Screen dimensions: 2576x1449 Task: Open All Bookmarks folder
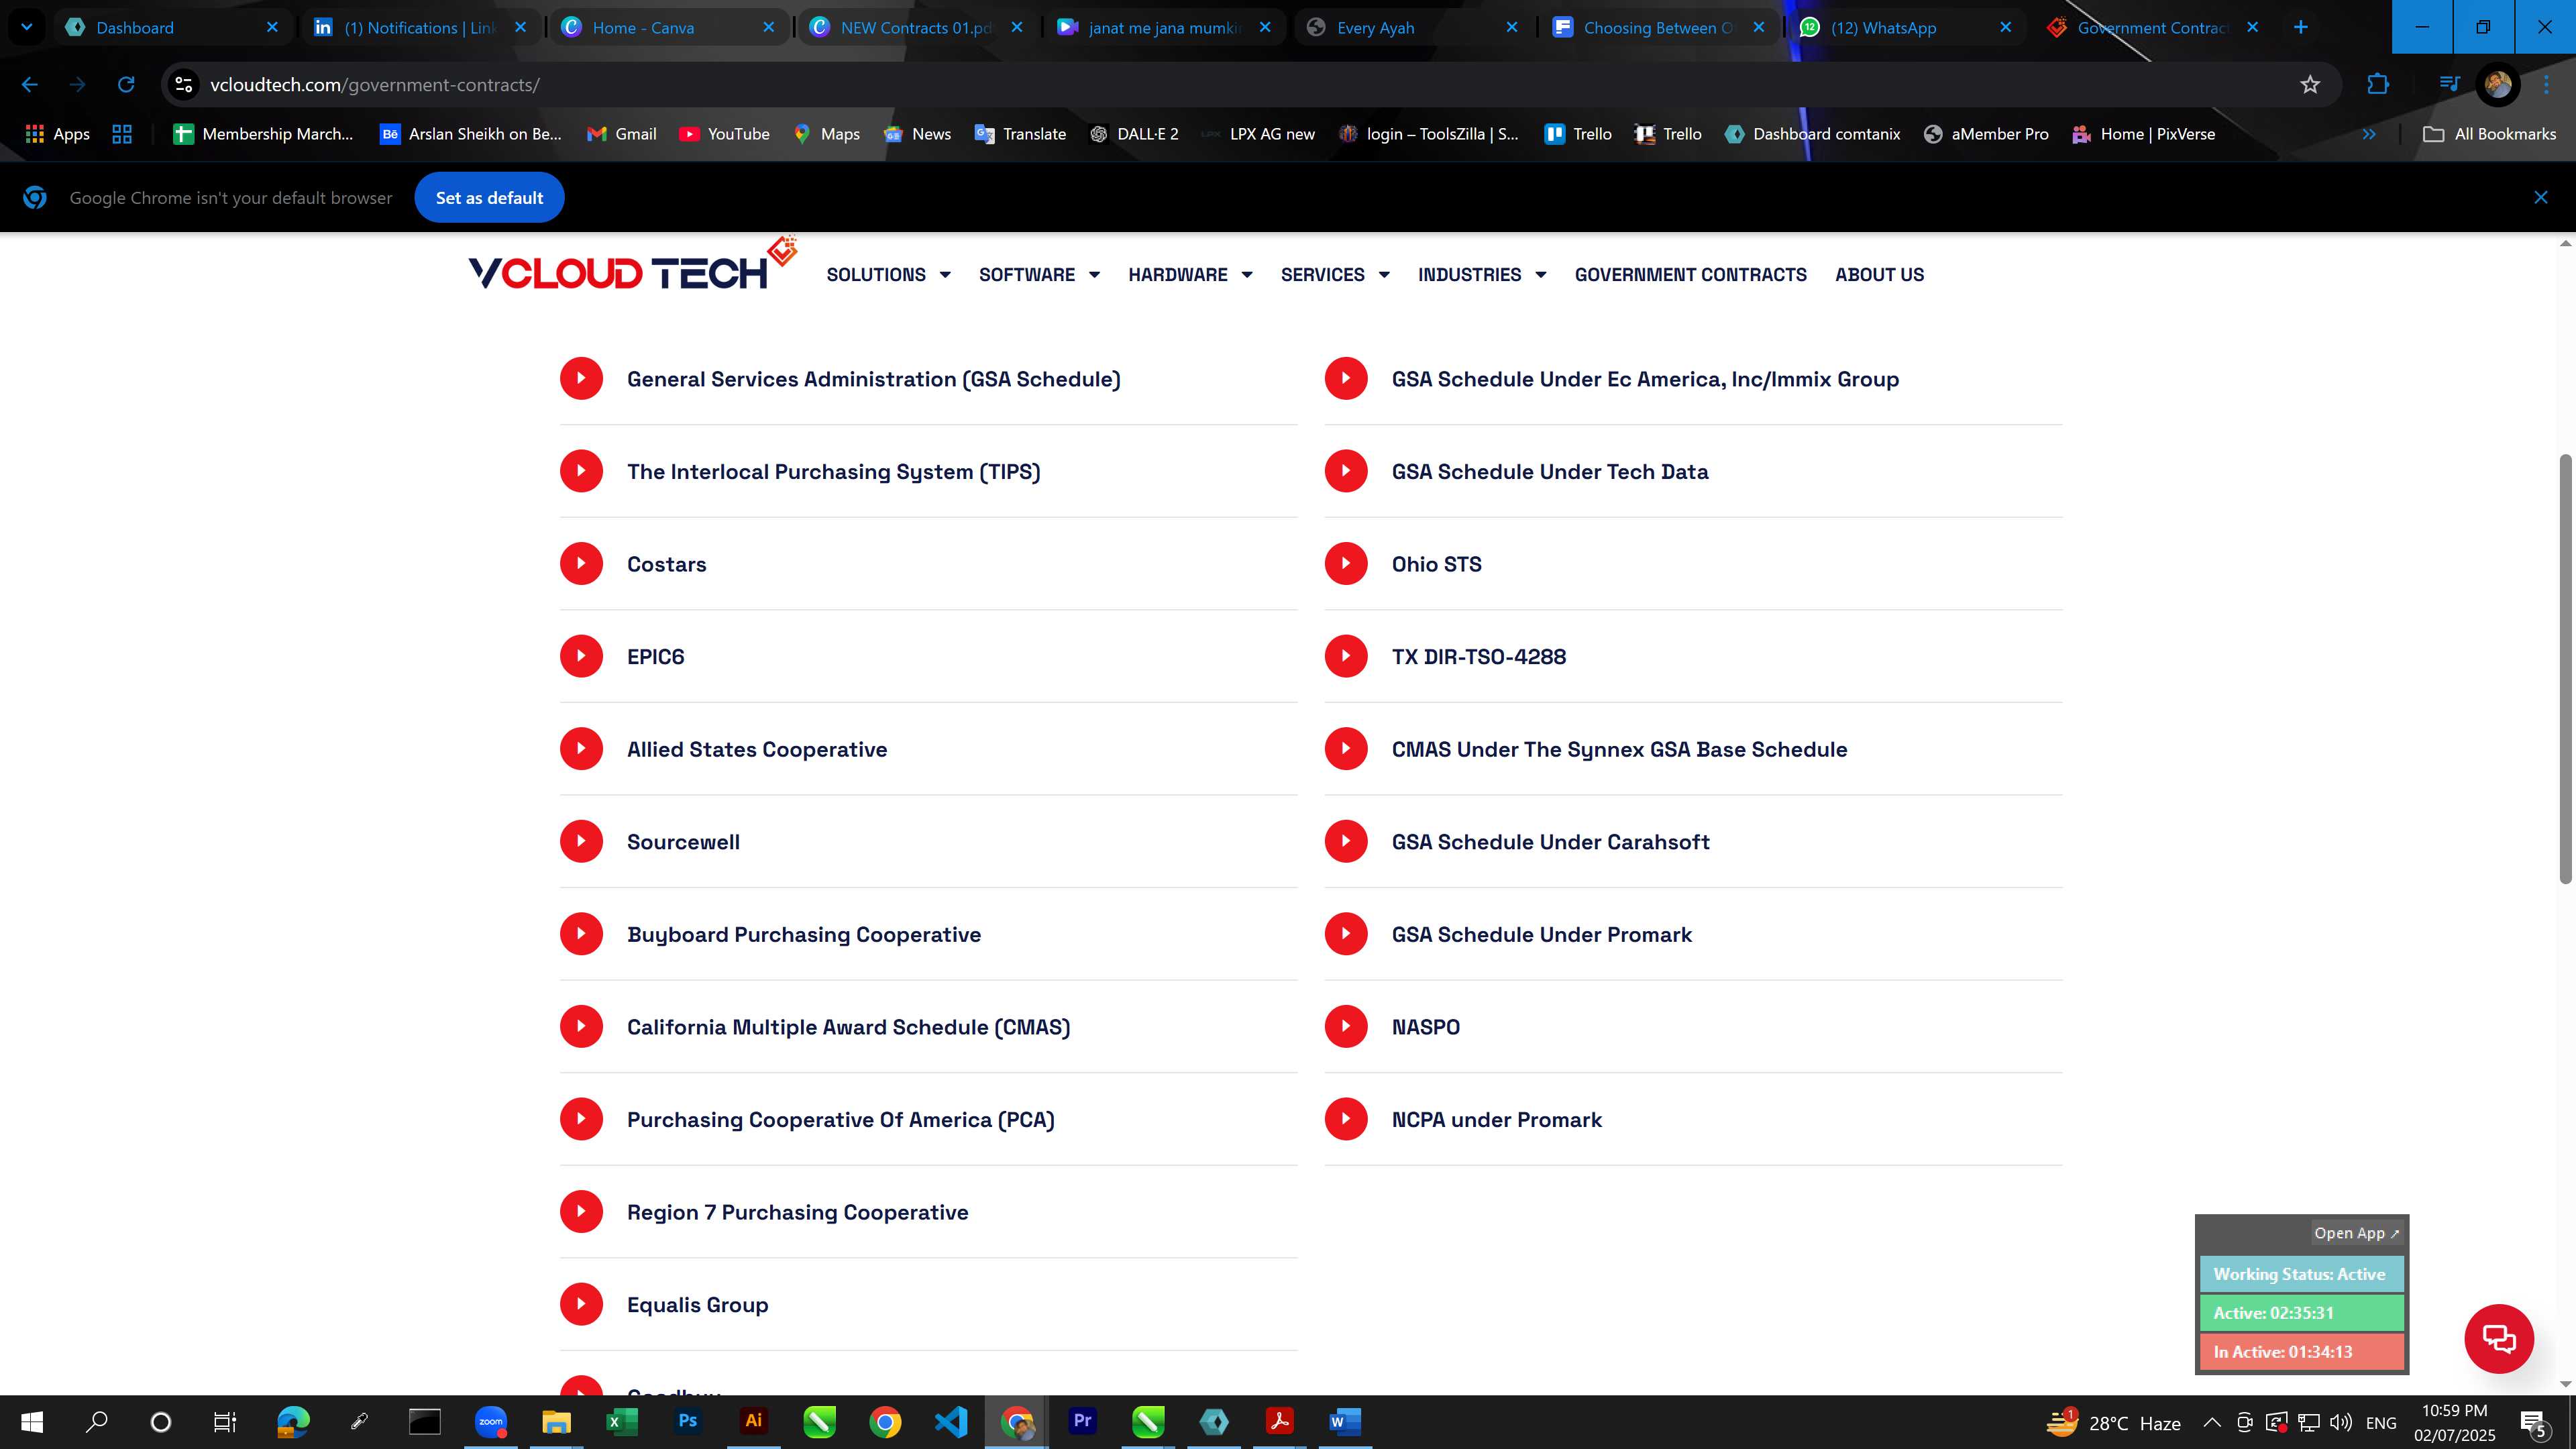pyautogui.click(x=2489, y=134)
